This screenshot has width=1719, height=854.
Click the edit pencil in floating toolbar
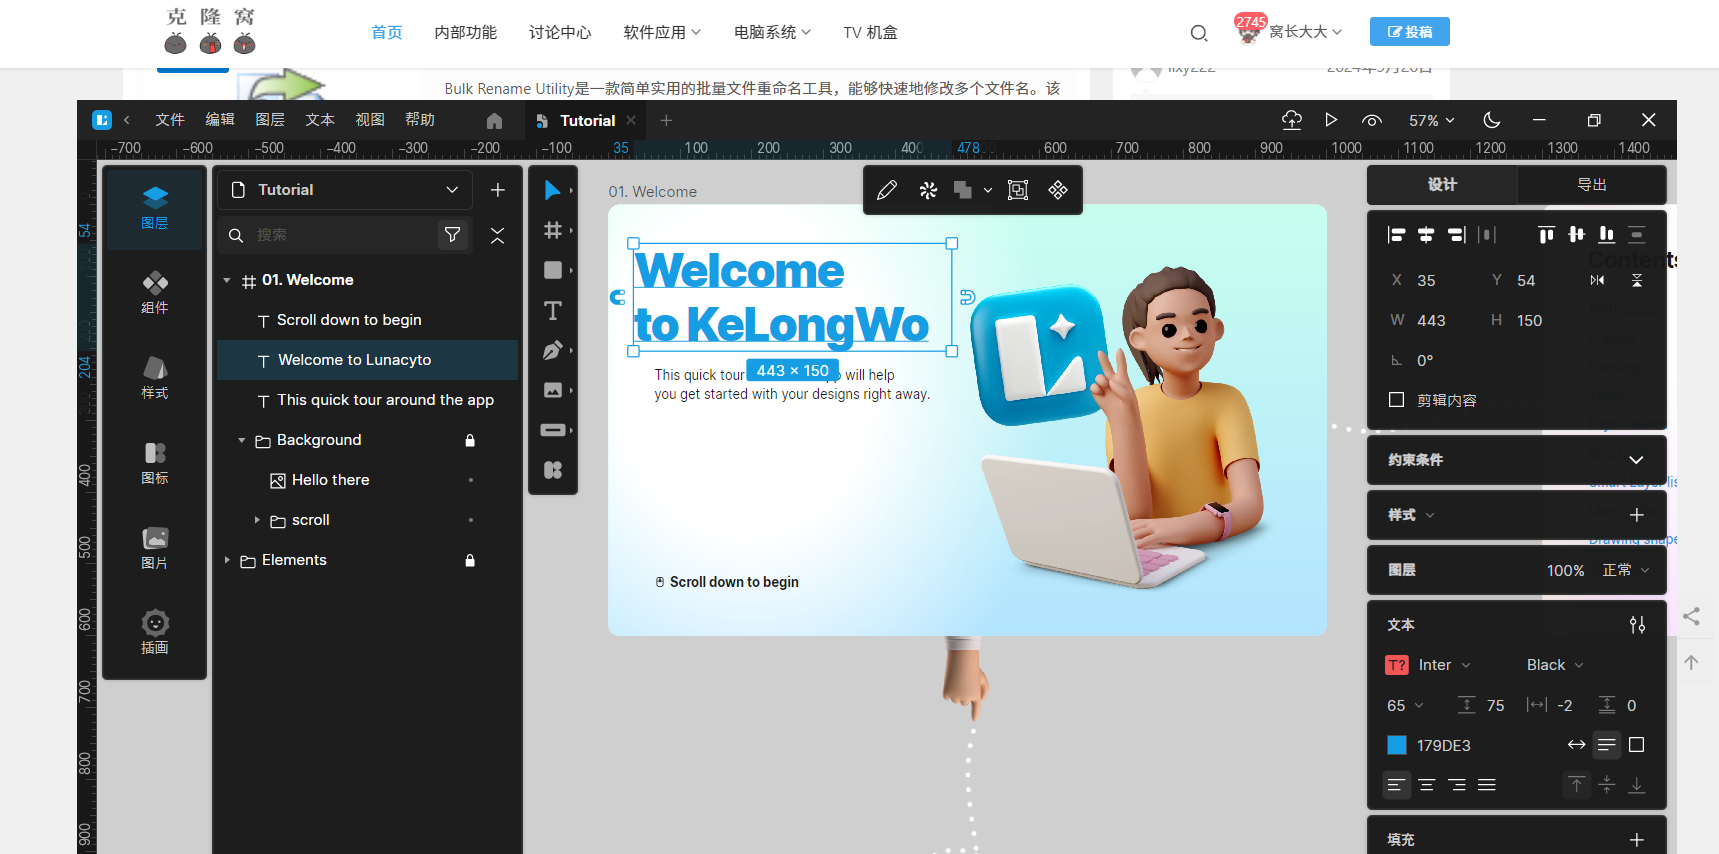point(887,190)
